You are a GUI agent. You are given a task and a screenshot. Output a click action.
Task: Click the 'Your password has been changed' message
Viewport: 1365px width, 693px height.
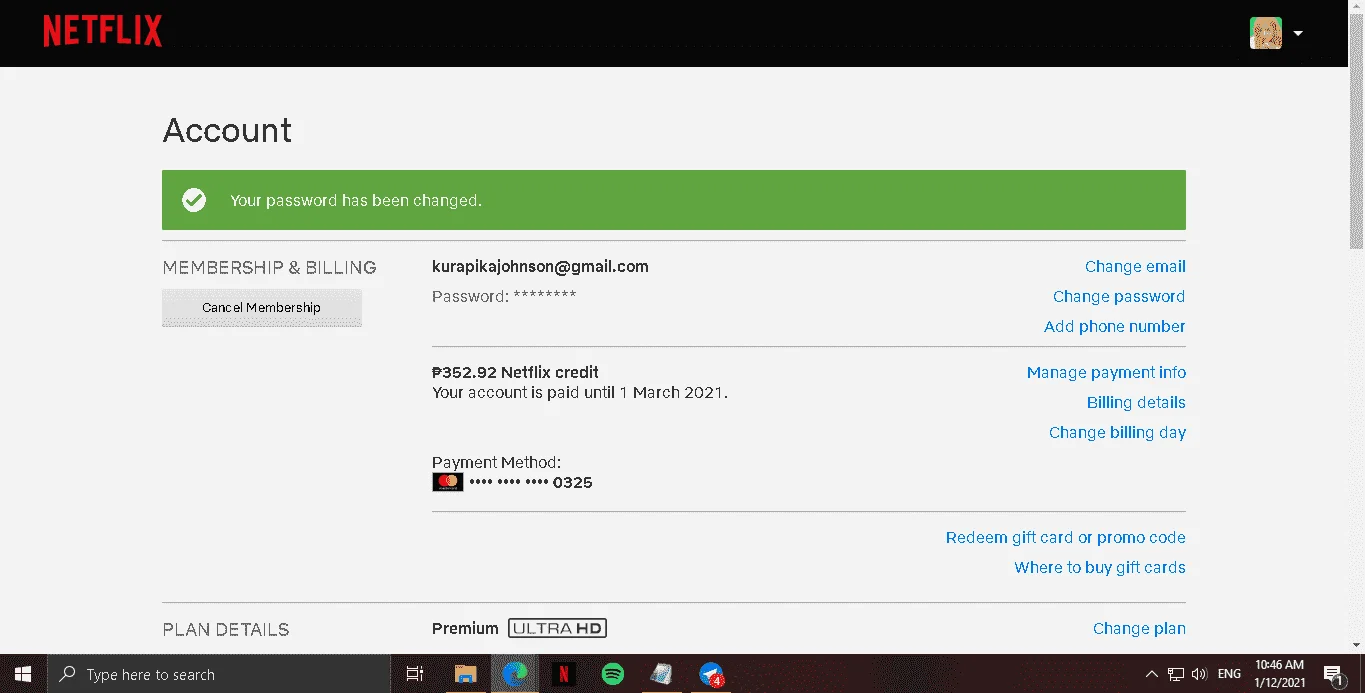(356, 201)
